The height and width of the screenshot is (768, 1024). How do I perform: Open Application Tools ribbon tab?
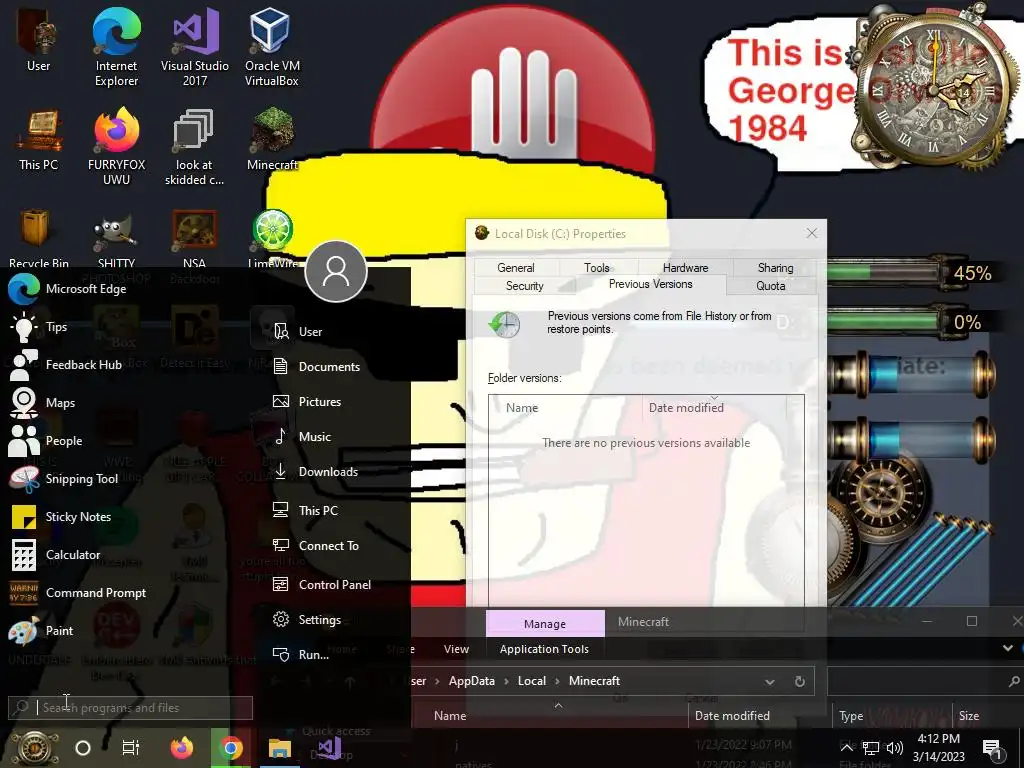(544, 649)
